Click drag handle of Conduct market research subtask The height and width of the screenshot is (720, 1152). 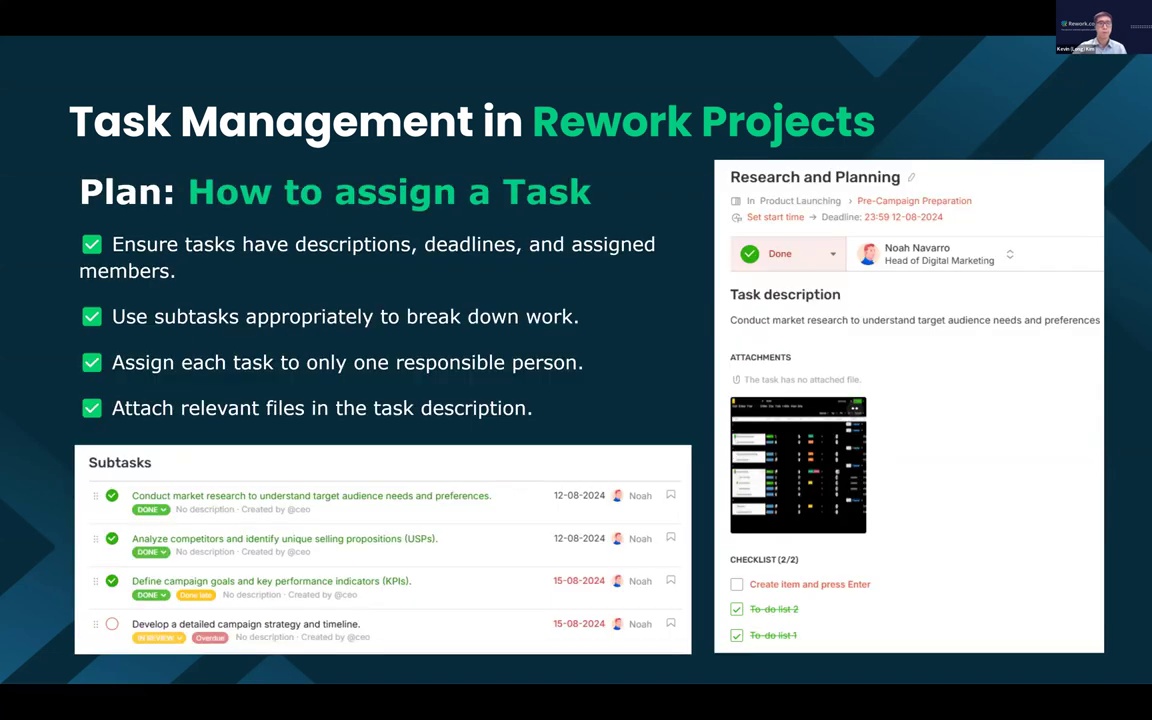click(x=96, y=496)
